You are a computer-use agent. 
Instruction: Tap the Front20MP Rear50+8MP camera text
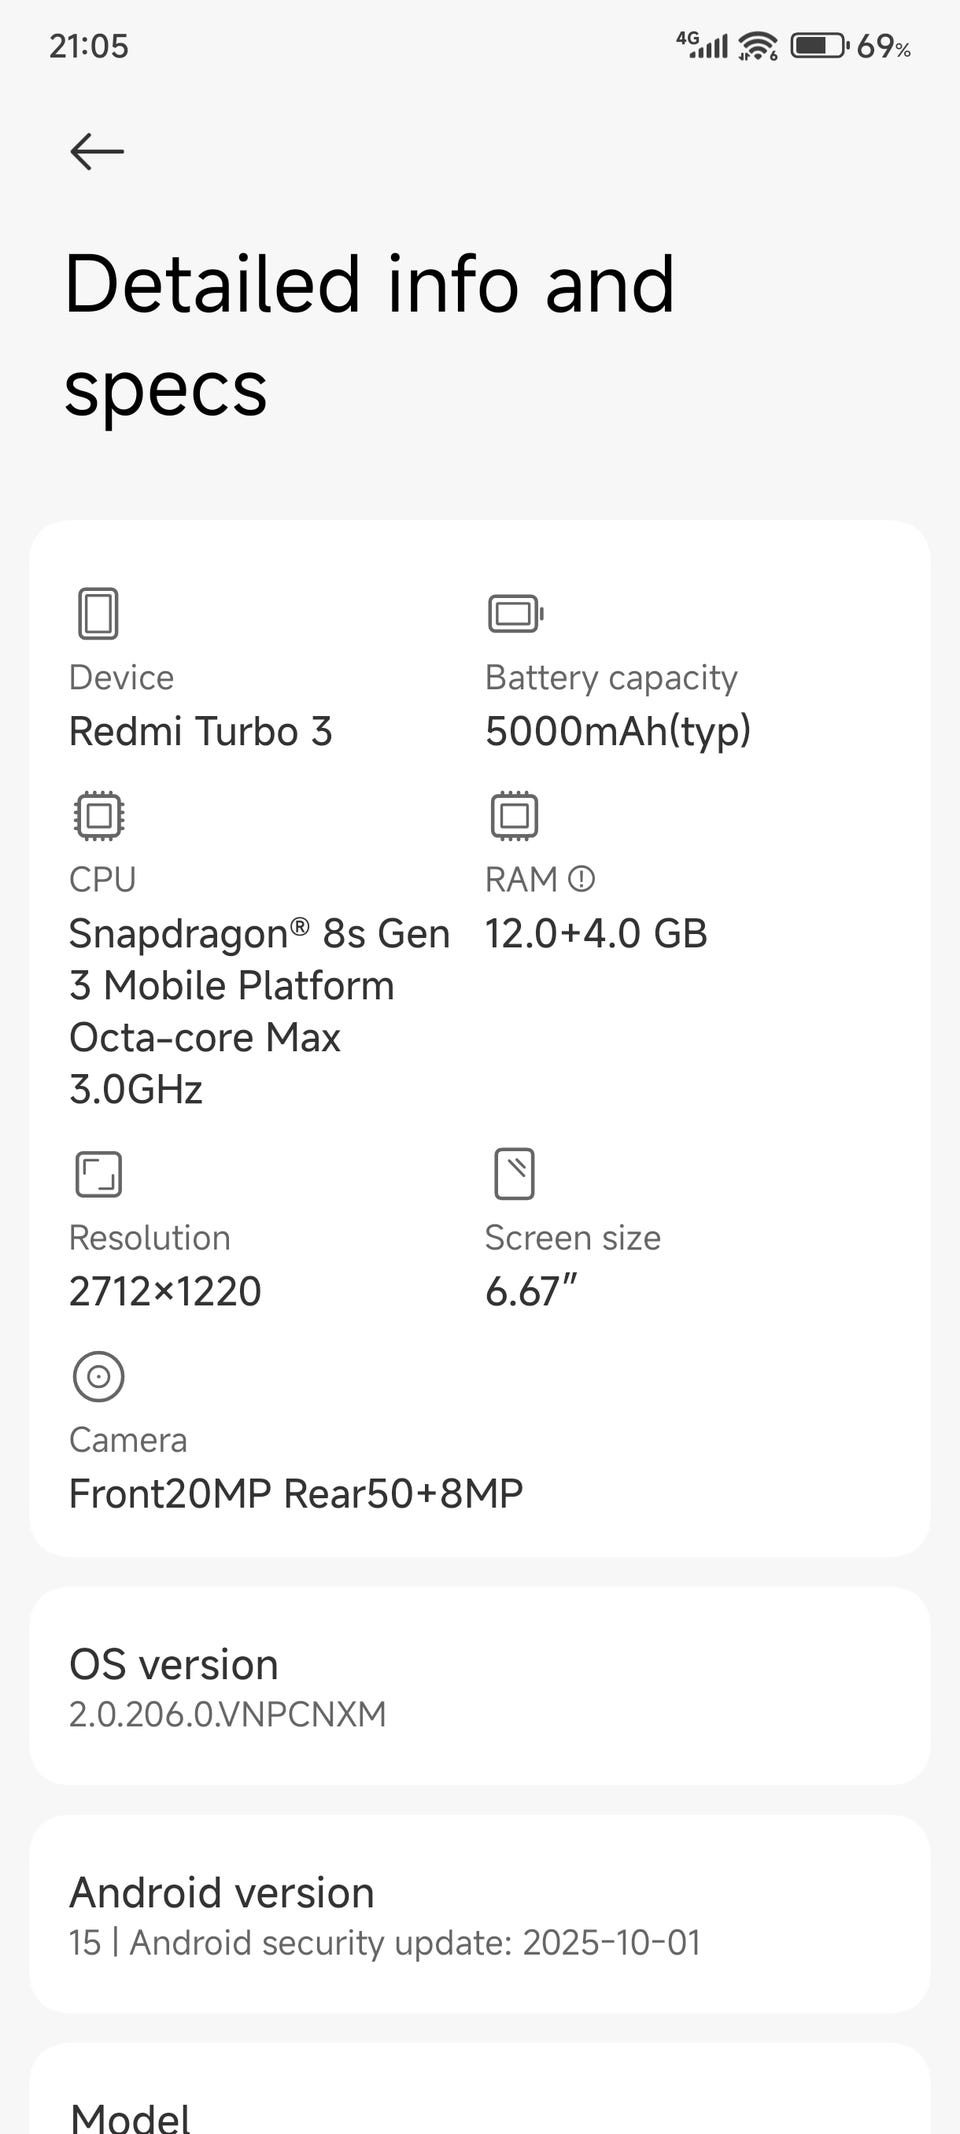[x=296, y=1494]
